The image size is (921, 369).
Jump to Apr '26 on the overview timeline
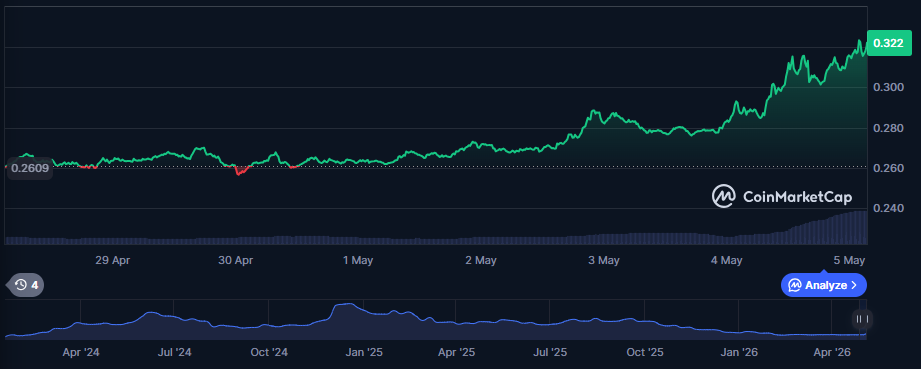click(832, 353)
